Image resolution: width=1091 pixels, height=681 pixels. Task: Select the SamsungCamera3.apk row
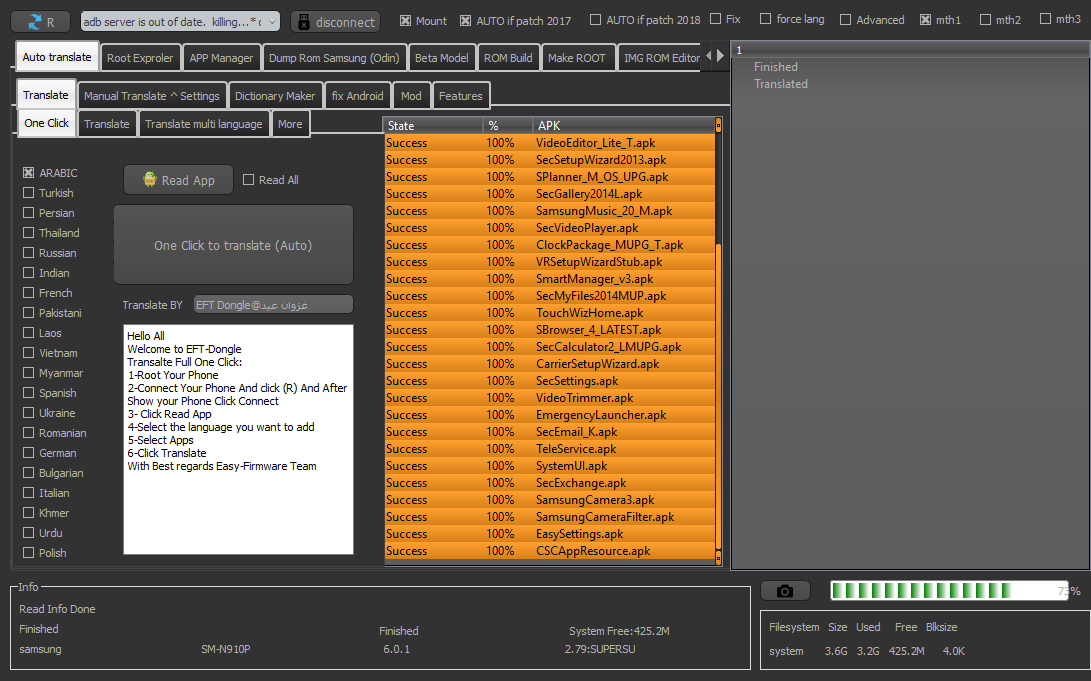coord(550,499)
